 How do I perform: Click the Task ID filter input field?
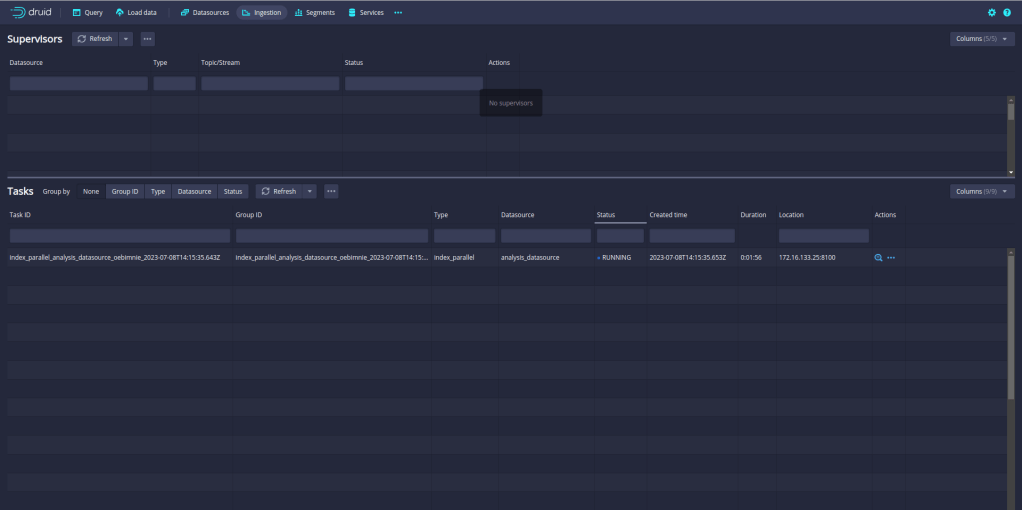[x=119, y=236]
